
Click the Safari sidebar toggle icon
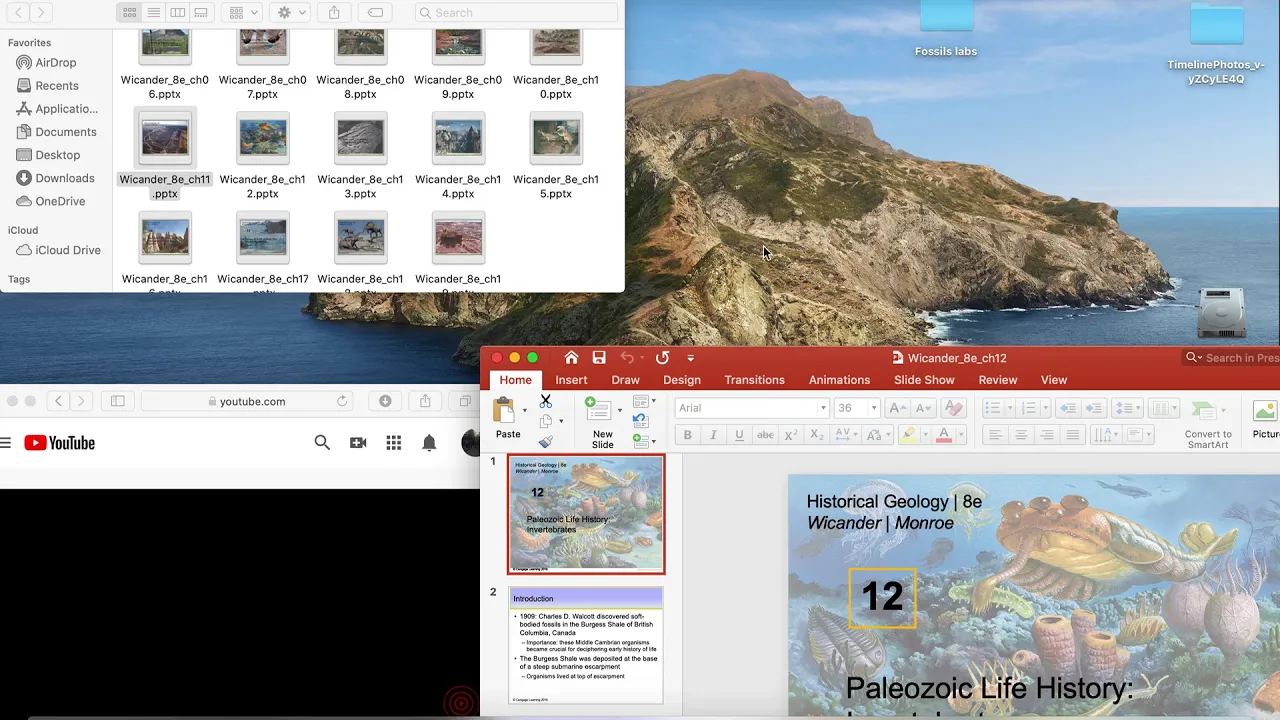coord(117,401)
